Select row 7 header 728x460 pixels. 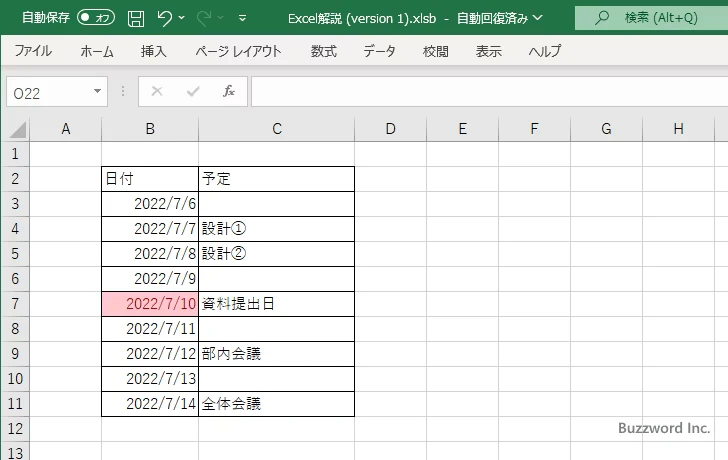(x=15, y=304)
